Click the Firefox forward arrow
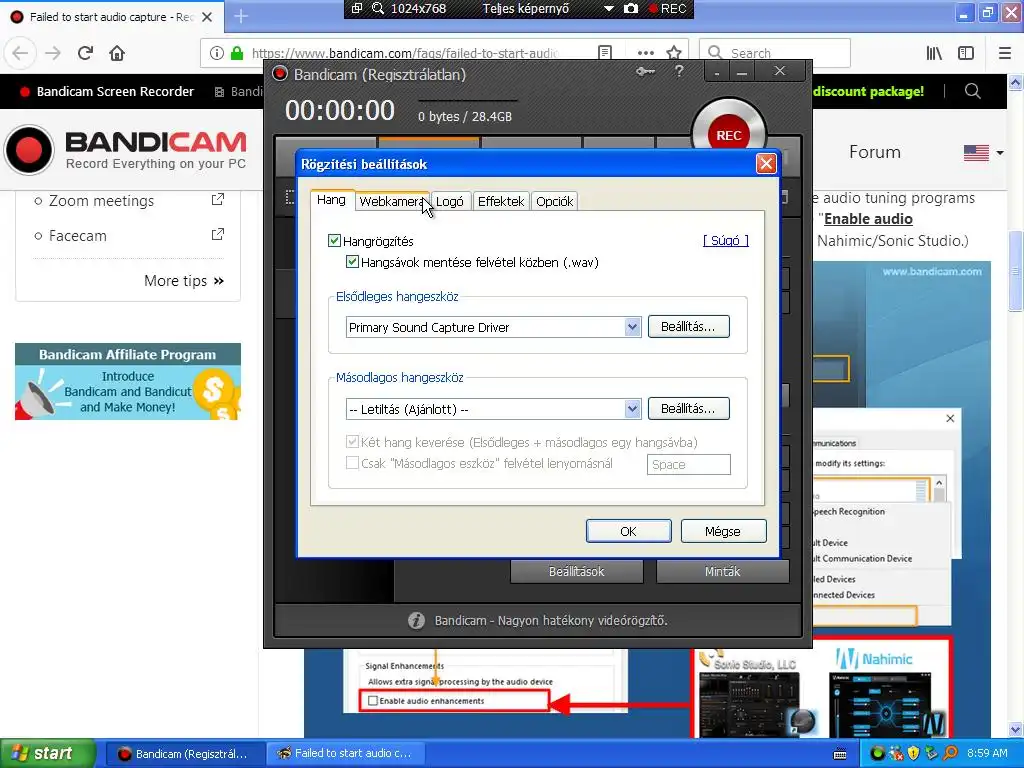Viewport: 1024px width, 768px height. tap(53, 53)
